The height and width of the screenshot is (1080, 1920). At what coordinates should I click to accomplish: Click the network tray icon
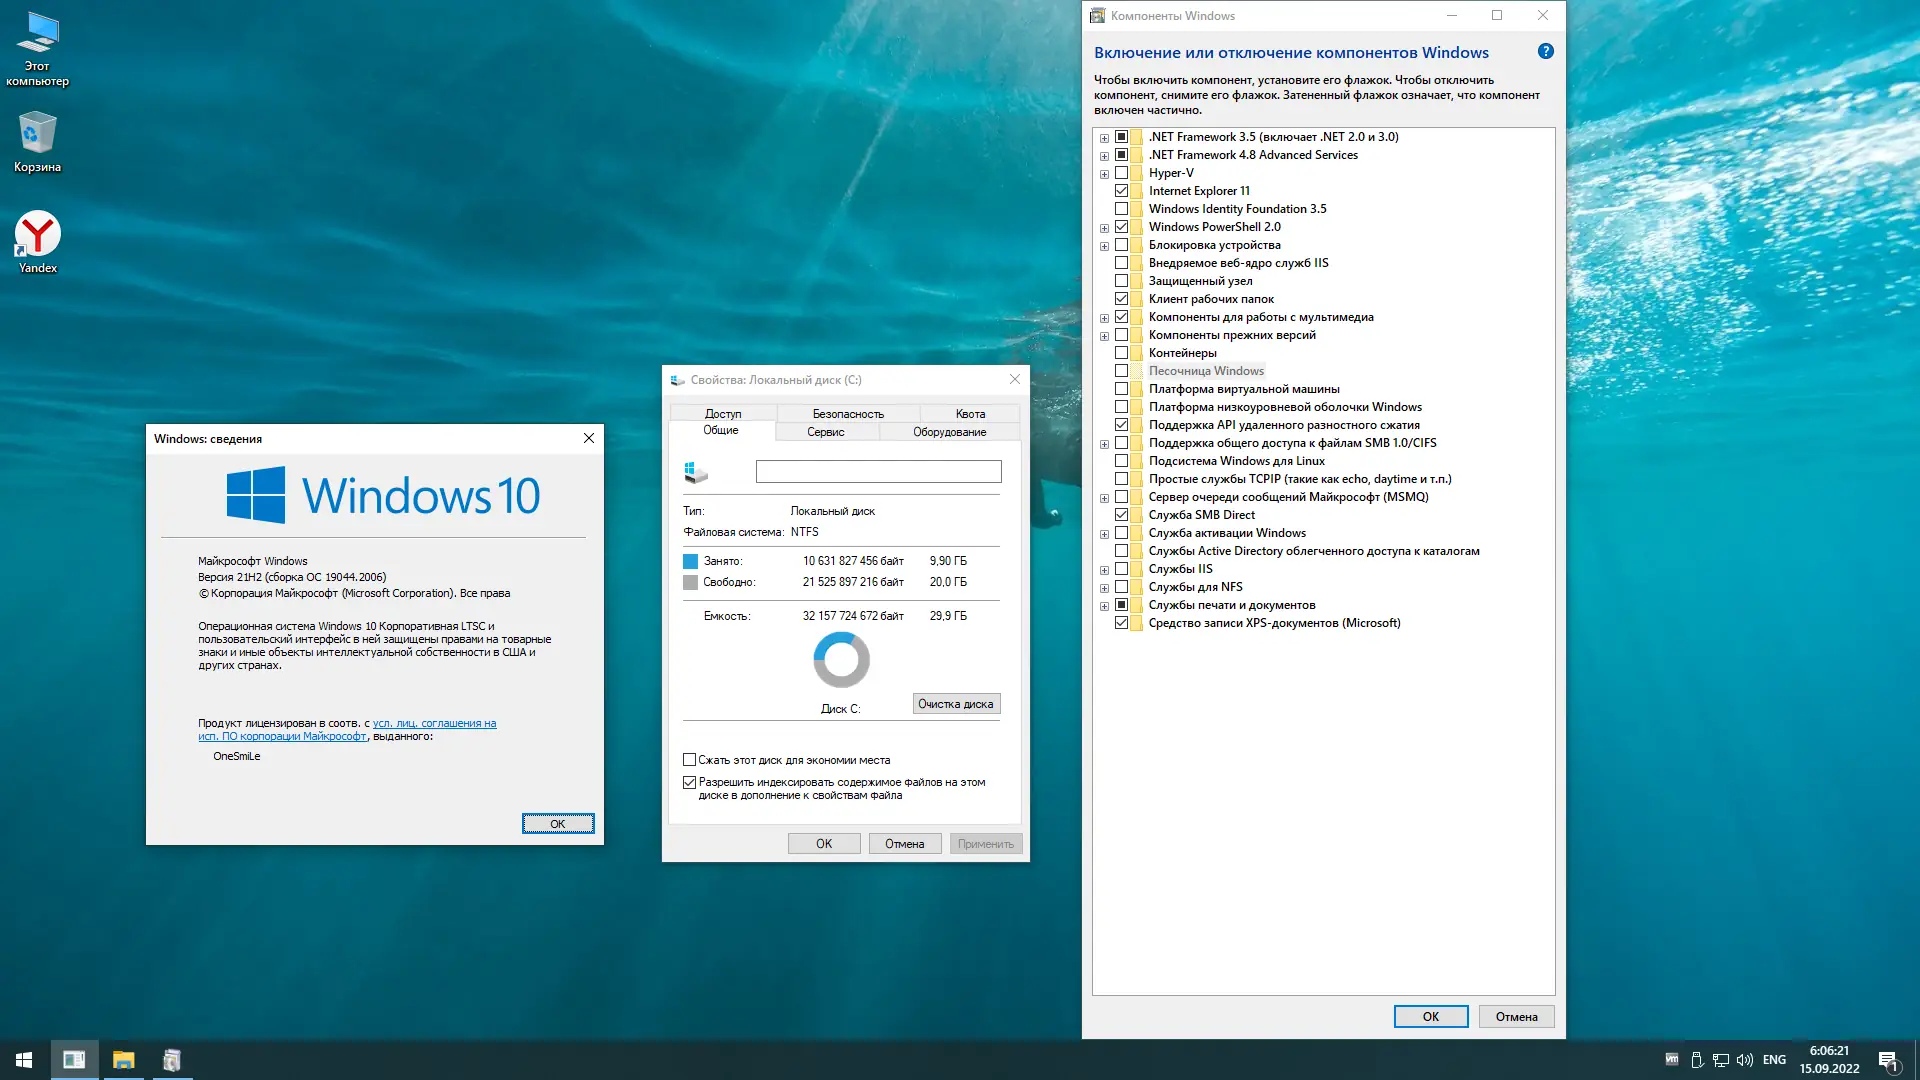pyautogui.click(x=1721, y=1060)
